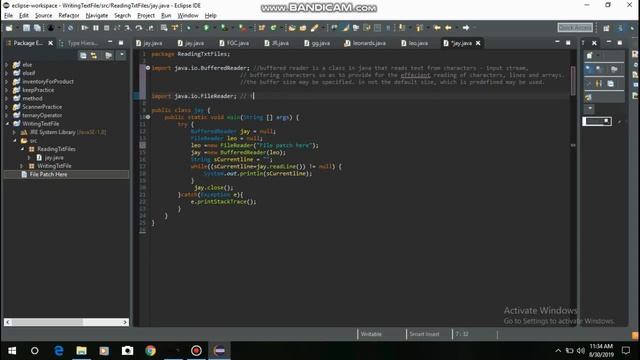The image size is (640, 360).
Task: Switch to the leo.java editor tab
Action: point(415,43)
